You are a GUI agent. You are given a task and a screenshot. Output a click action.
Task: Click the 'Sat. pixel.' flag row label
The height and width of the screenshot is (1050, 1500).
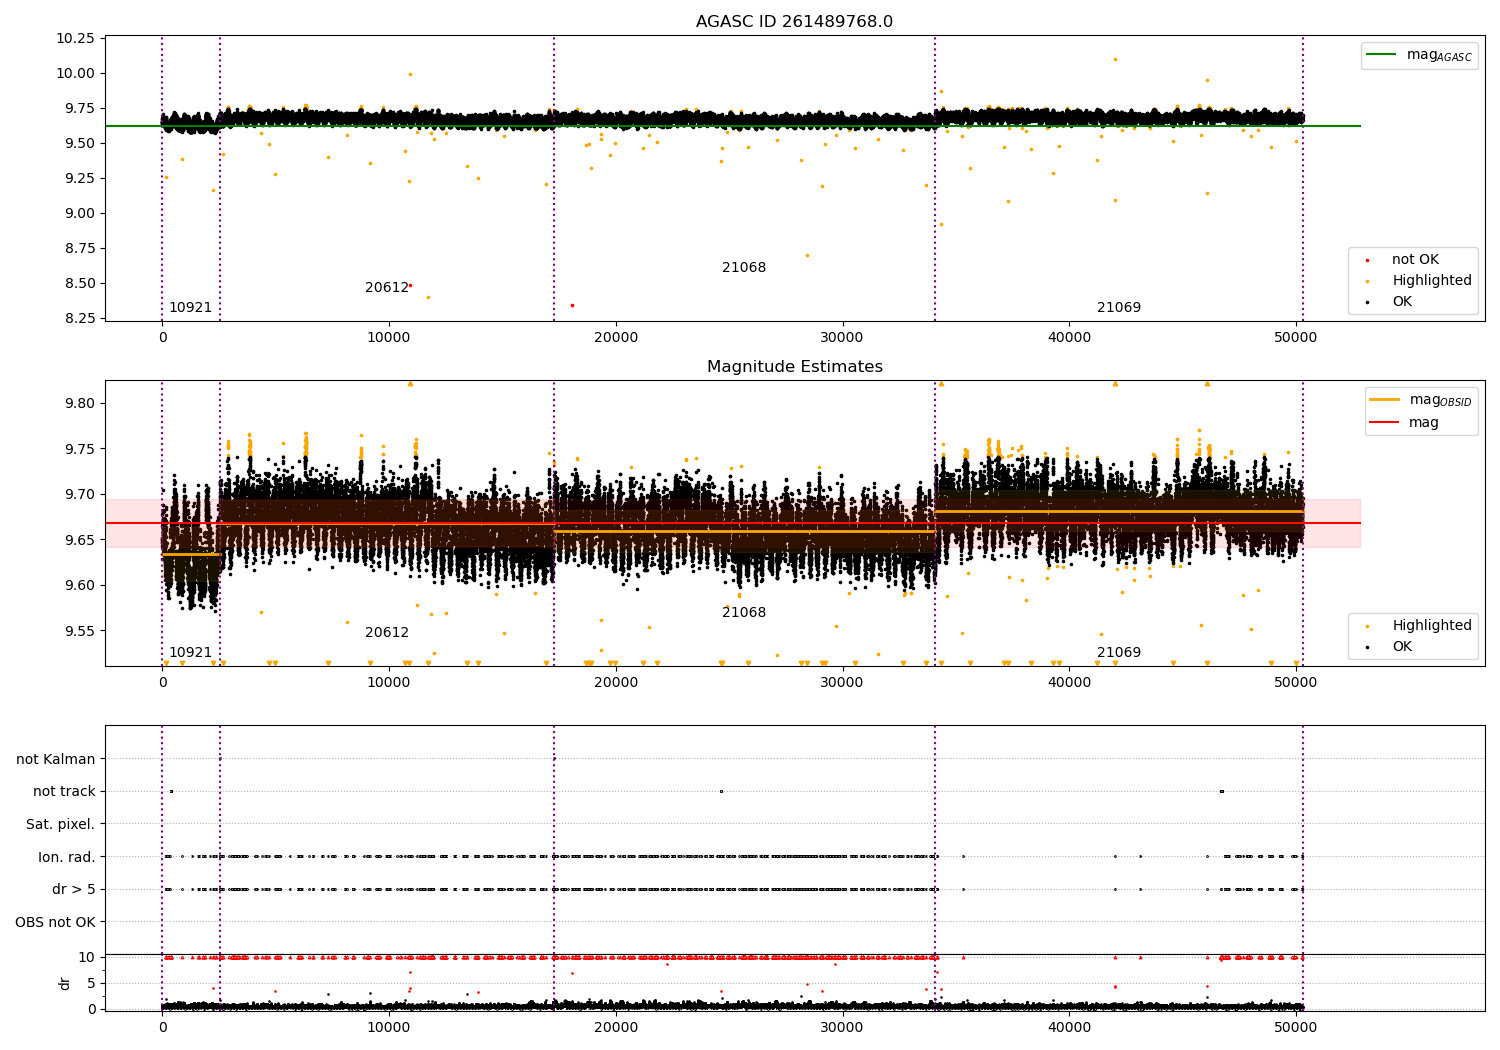pos(61,825)
